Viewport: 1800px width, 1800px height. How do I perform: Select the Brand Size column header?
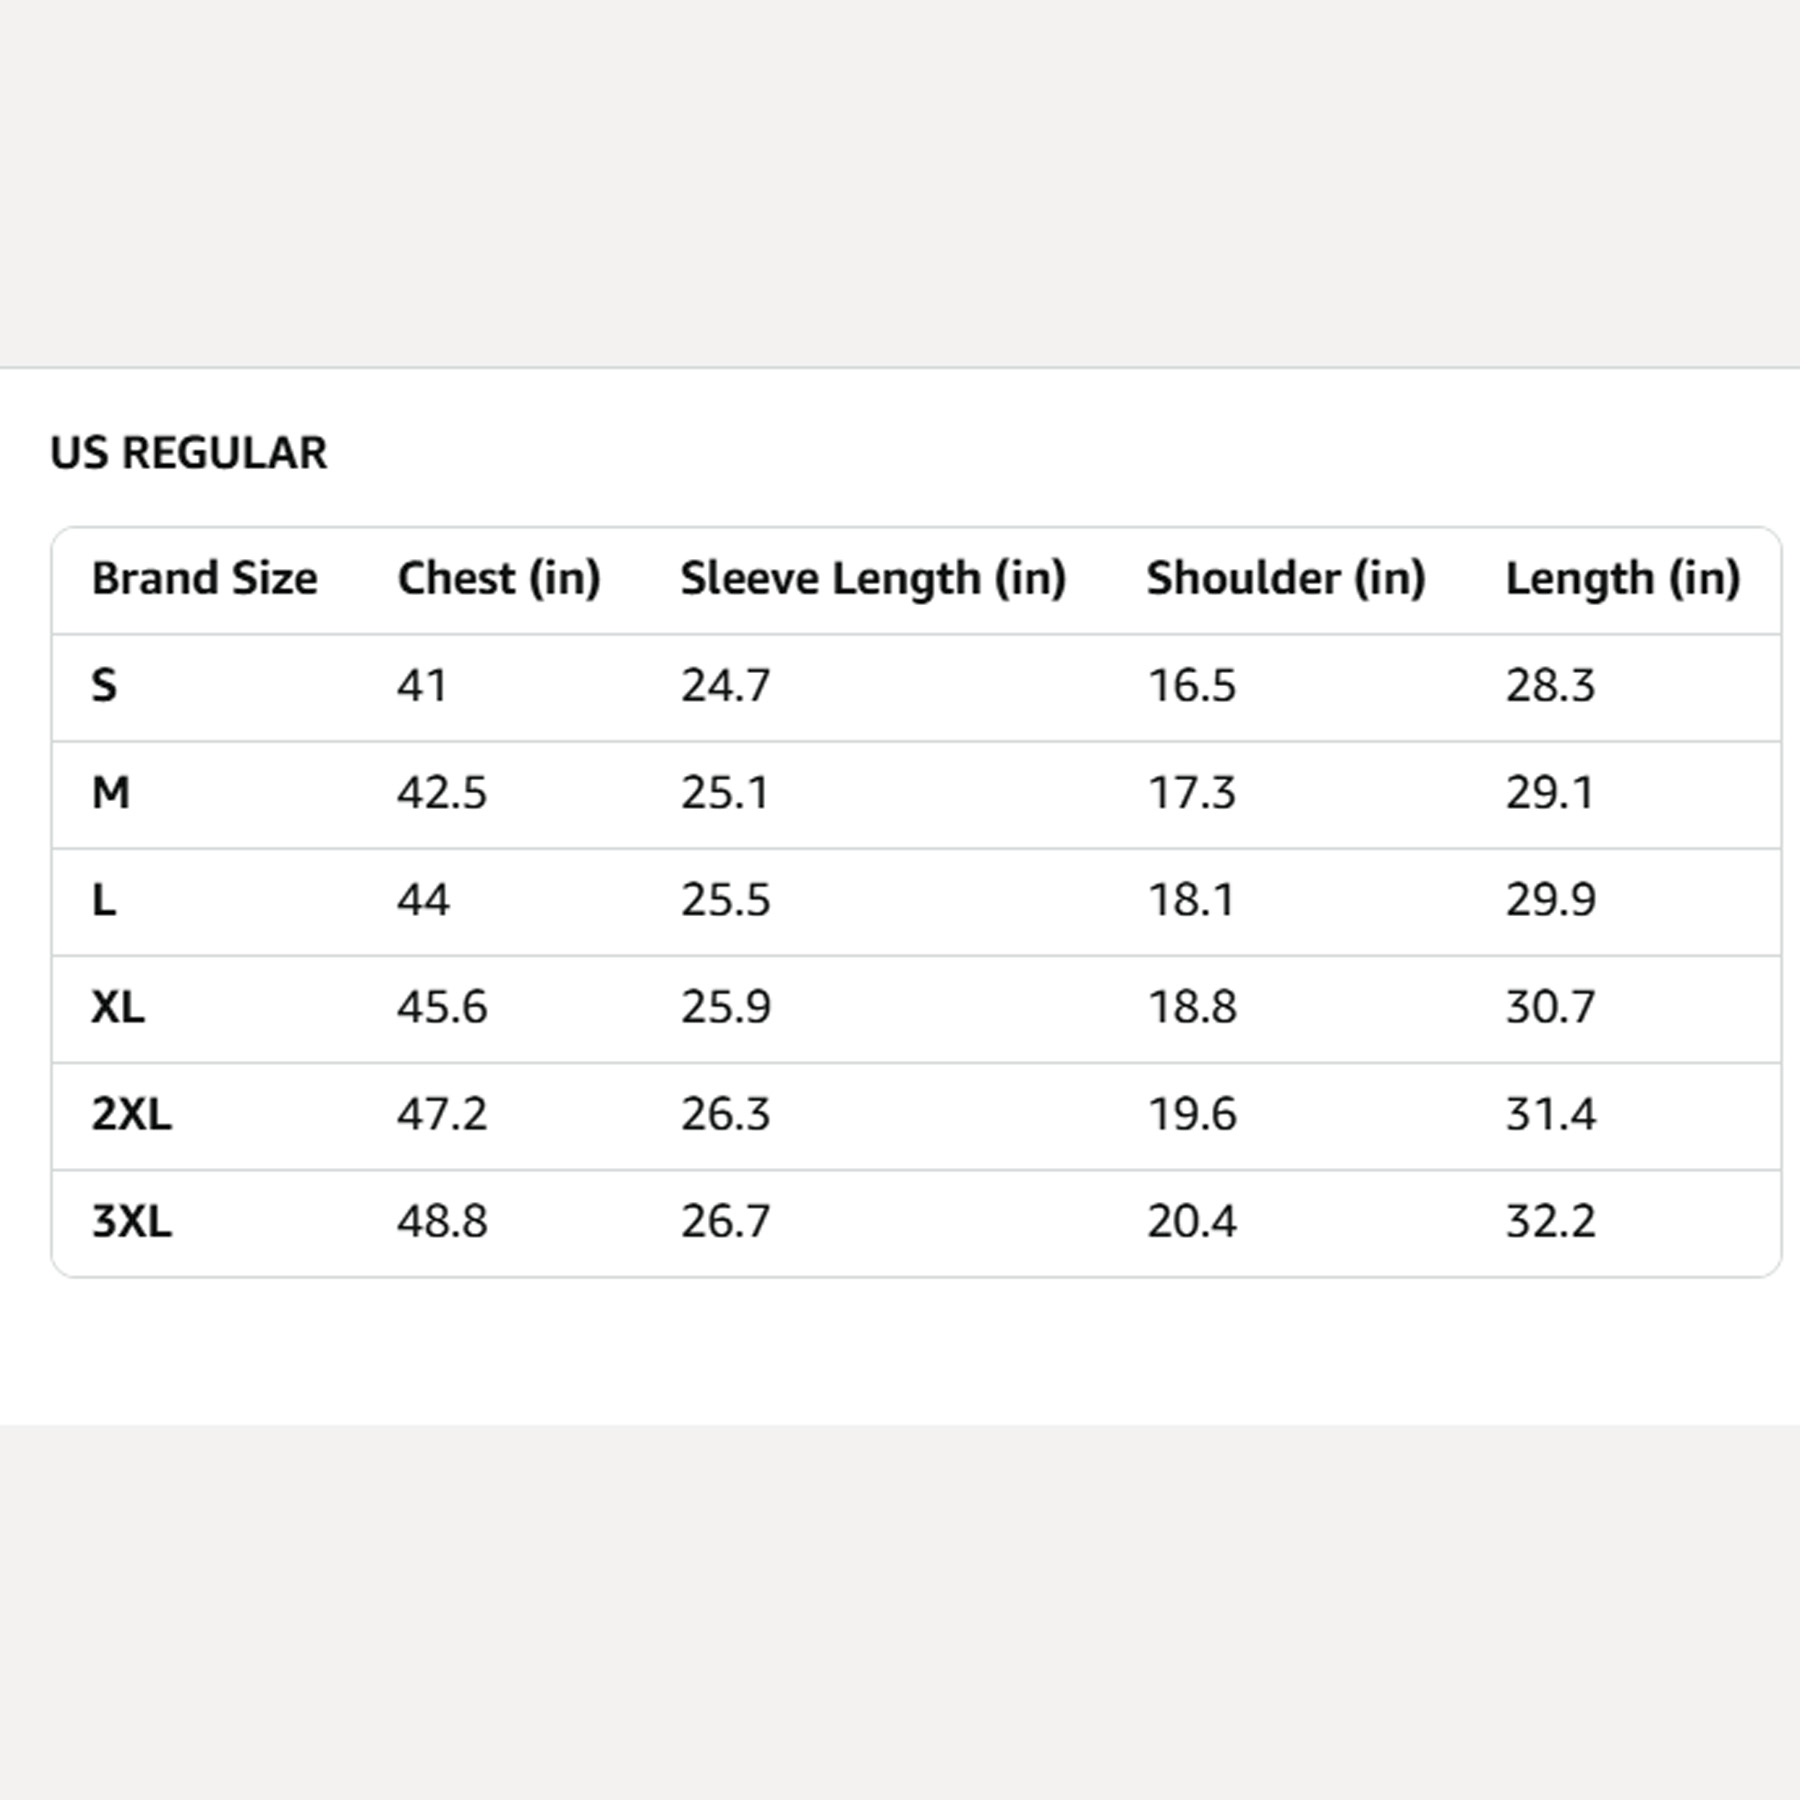coord(205,578)
